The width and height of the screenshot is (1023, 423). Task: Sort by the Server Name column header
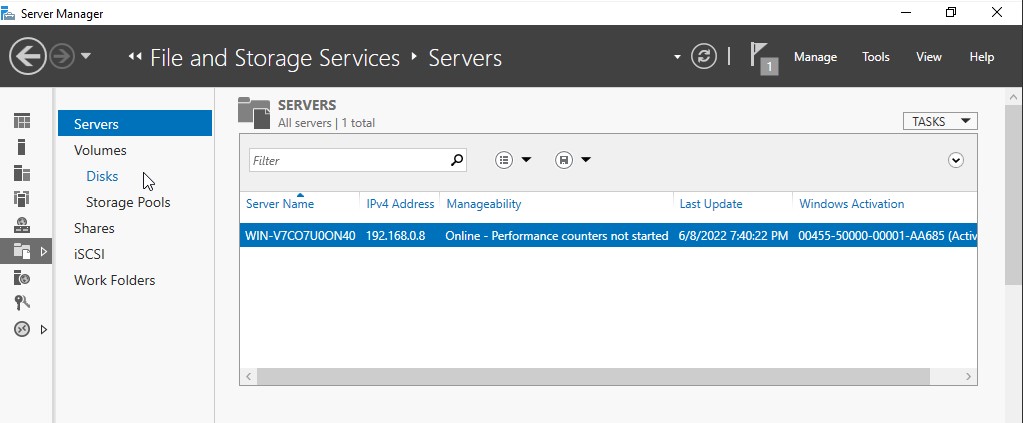tap(280, 204)
